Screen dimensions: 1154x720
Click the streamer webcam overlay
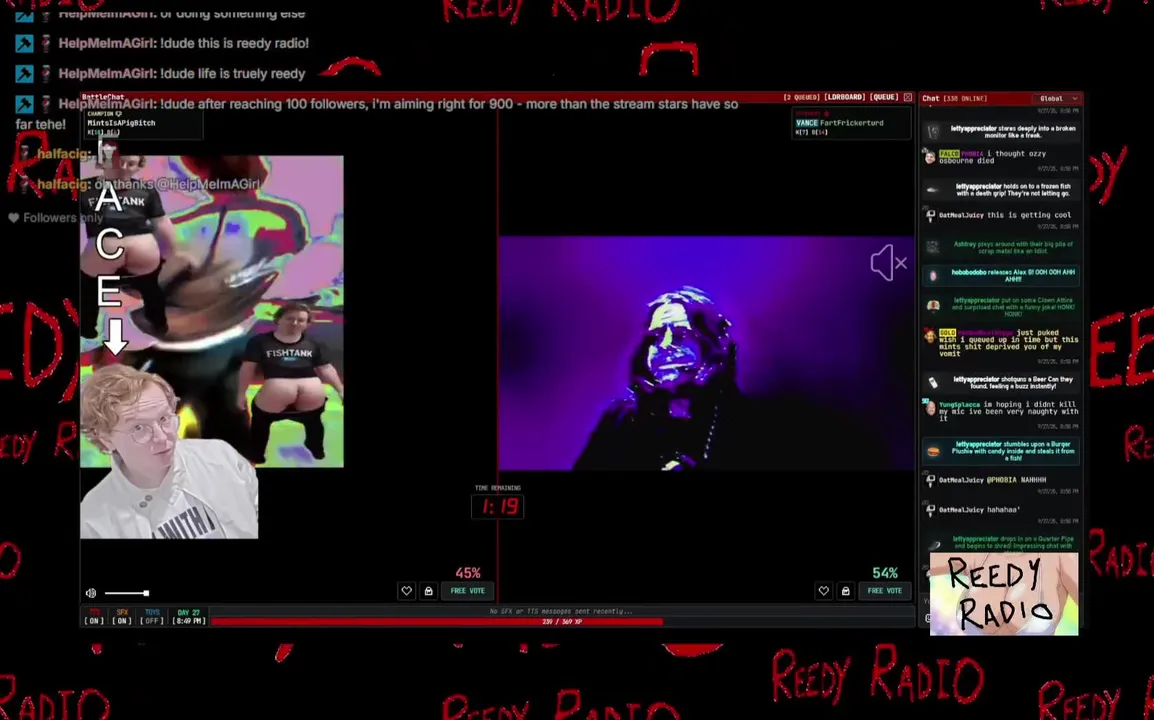[169, 451]
